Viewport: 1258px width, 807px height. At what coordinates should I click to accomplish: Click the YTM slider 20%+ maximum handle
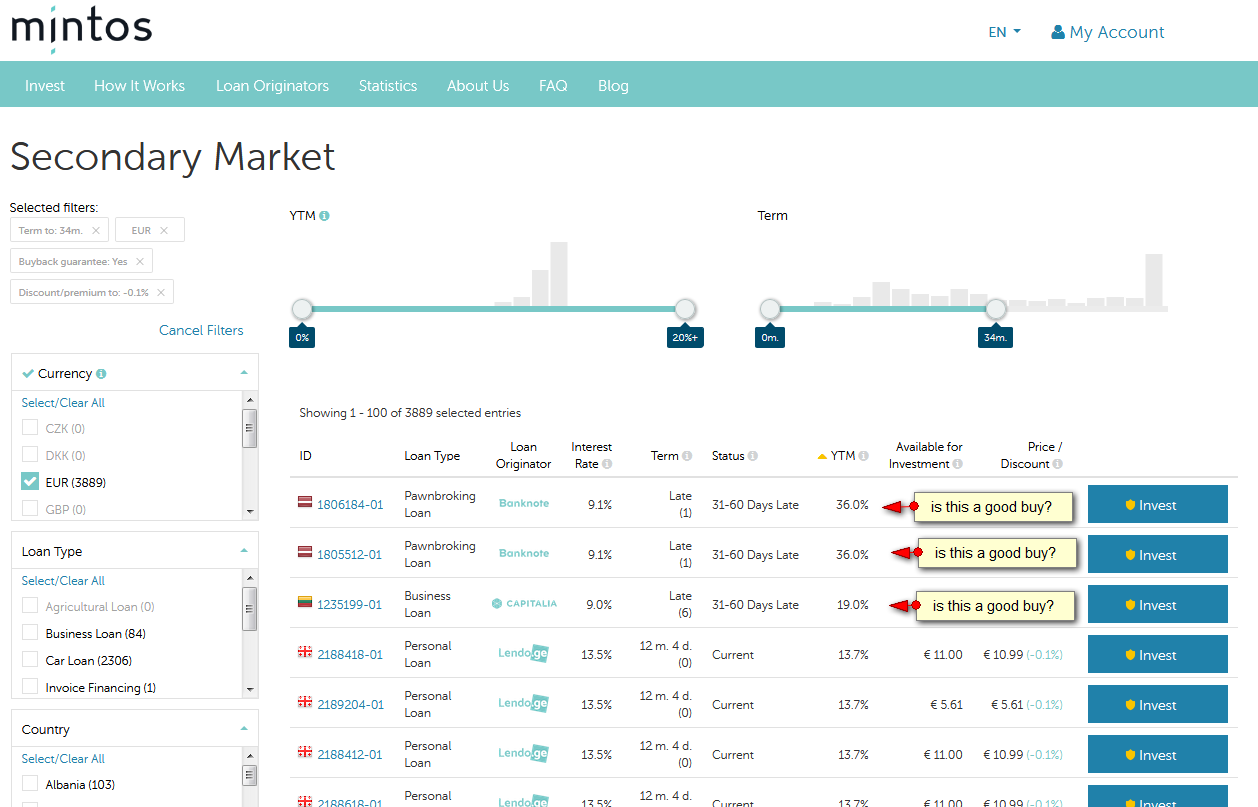[x=685, y=309]
